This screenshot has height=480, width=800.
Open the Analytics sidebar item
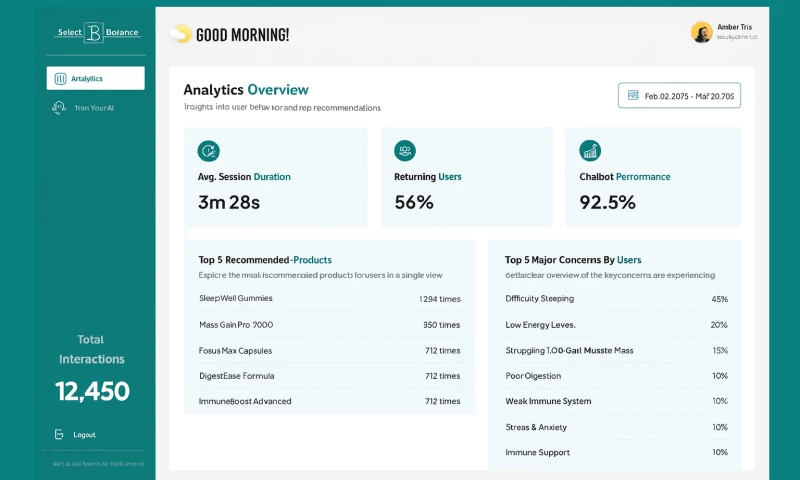(x=95, y=78)
